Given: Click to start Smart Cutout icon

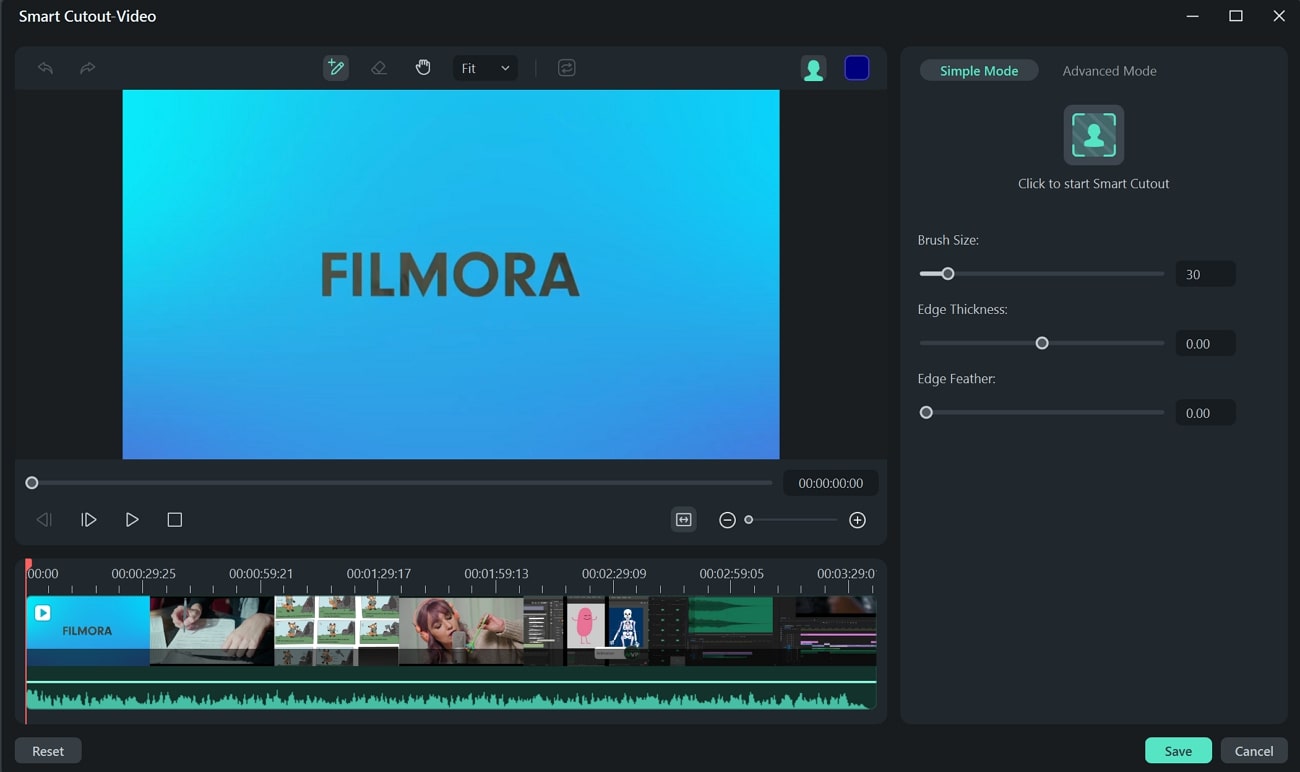Looking at the screenshot, I should pyautogui.click(x=1094, y=135).
